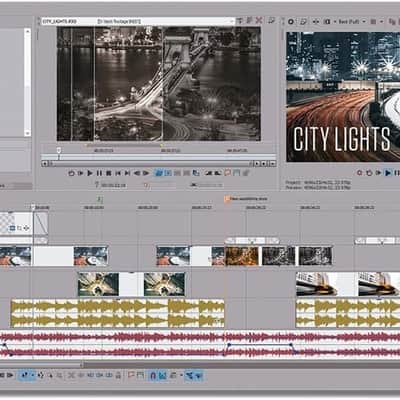400x400 pixels.
Task: Enable split screen view in preview
Action: [x=327, y=22]
